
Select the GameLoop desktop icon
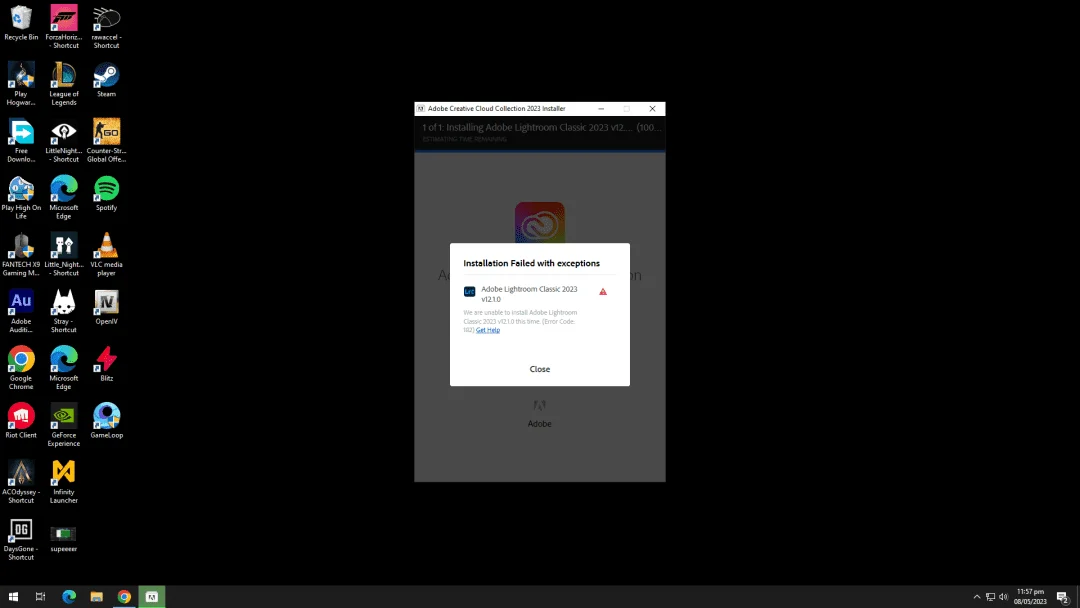[106, 421]
